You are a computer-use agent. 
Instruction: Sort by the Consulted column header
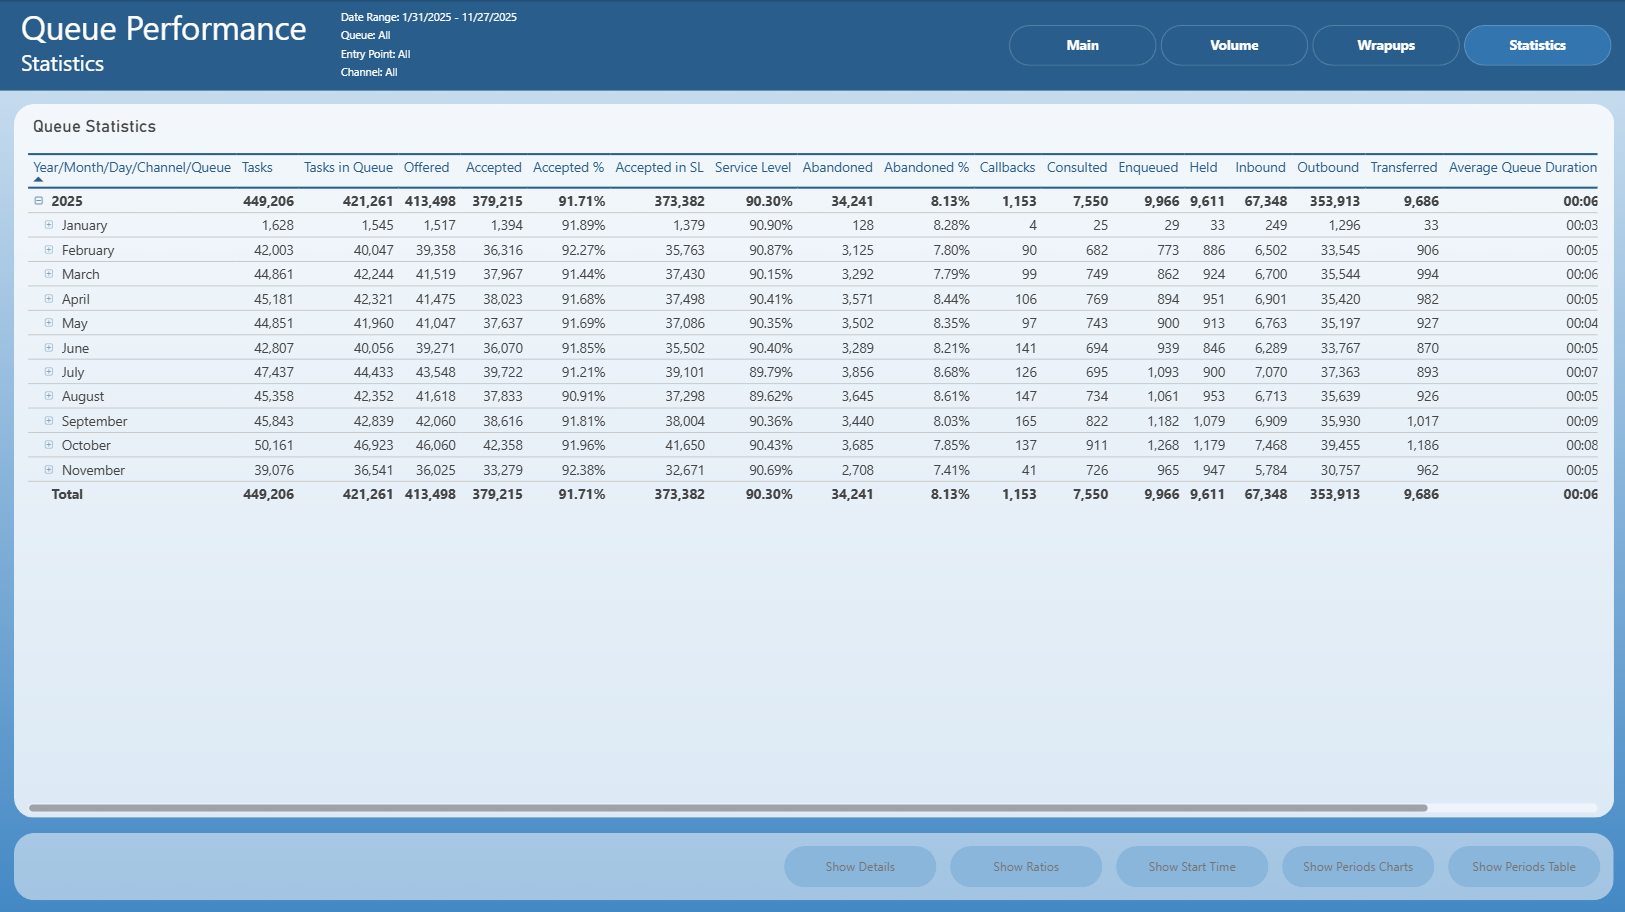click(x=1077, y=167)
